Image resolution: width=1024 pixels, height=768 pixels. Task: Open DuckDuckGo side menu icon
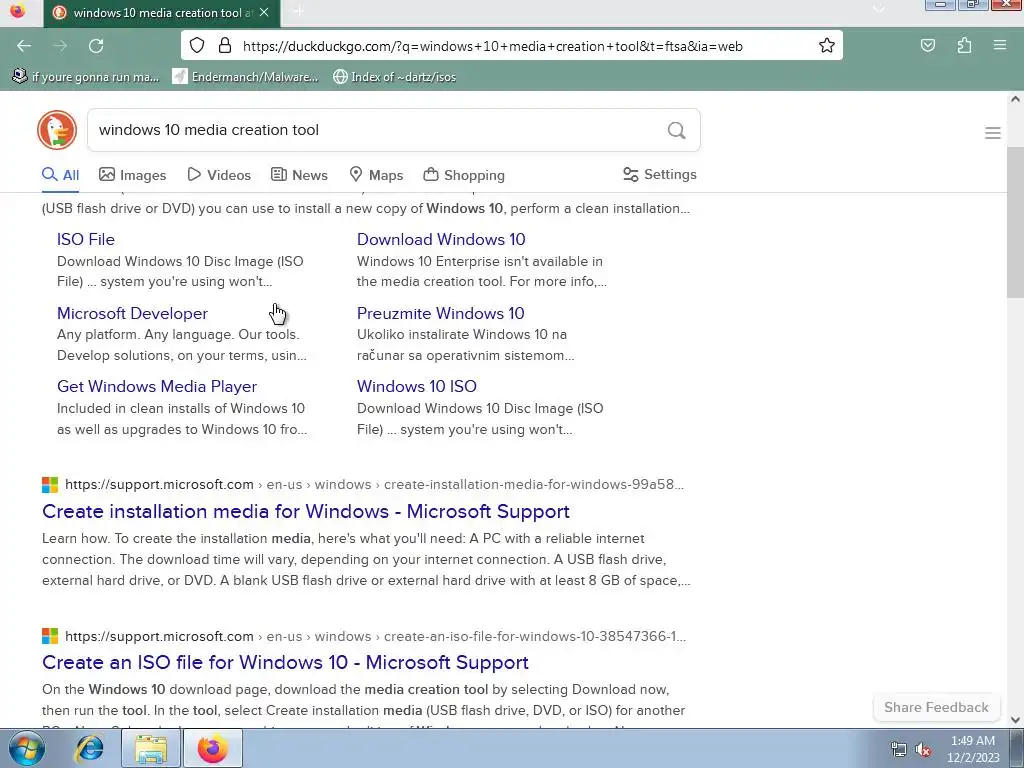point(993,133)
